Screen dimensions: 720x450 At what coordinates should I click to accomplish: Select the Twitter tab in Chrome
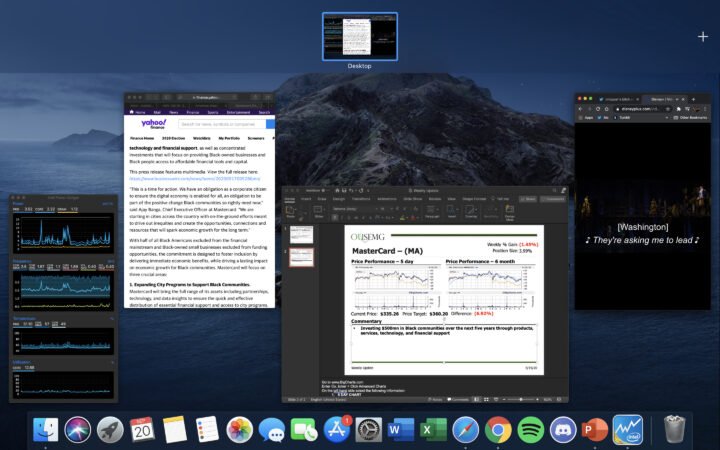[618, 99]
